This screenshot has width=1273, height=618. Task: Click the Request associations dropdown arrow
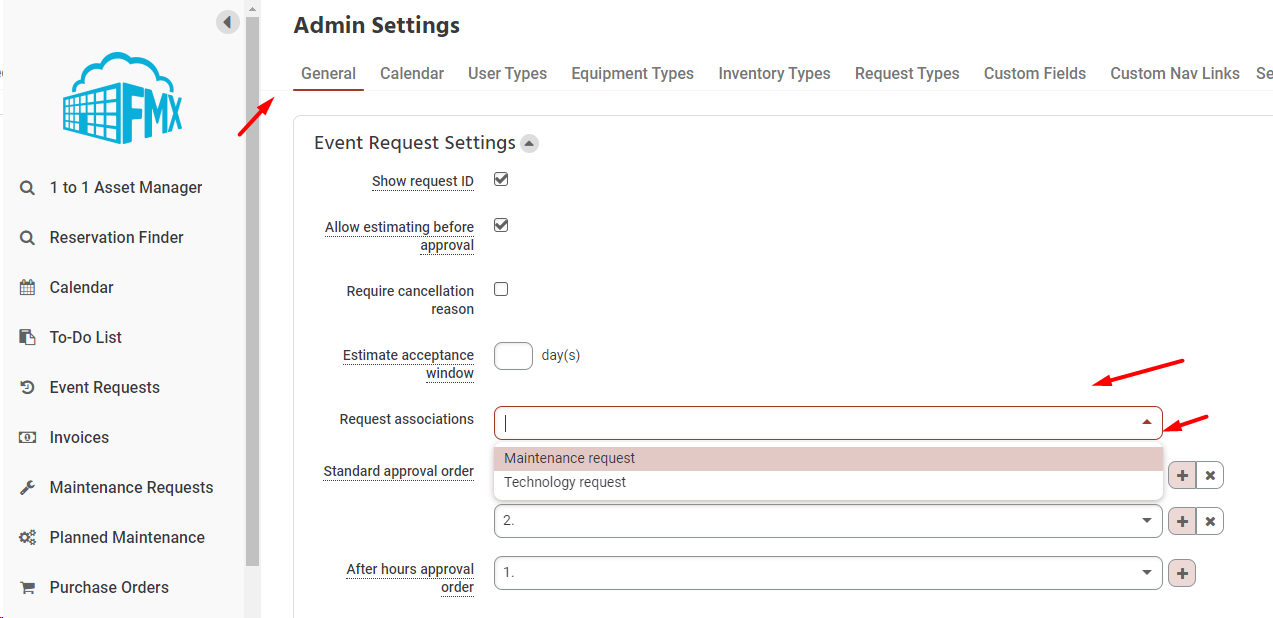coord(1147,423)
